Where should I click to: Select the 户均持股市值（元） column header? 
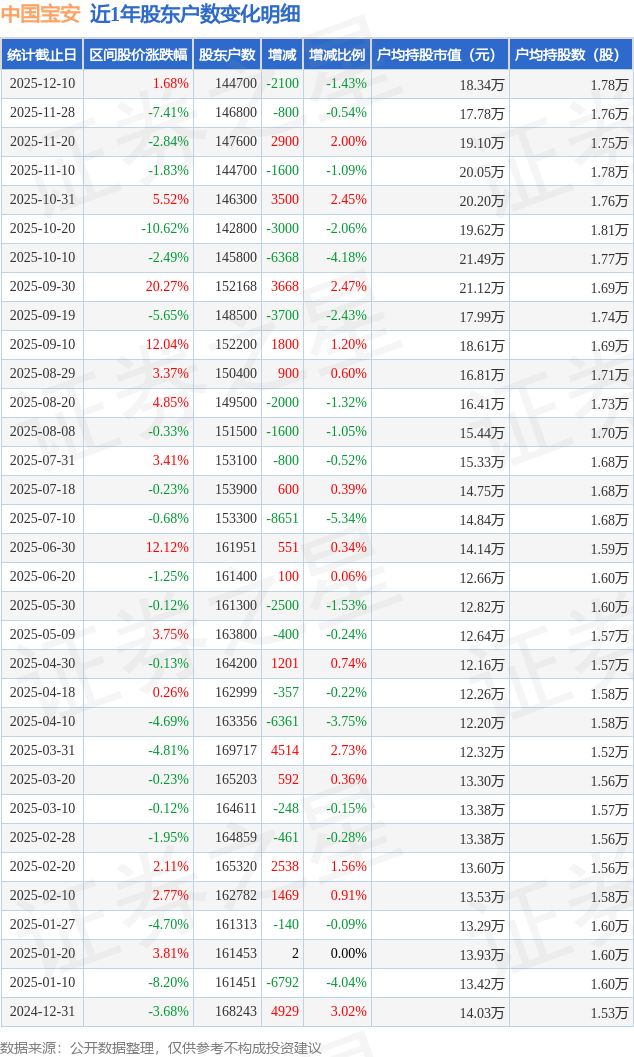(x=439, y=55)
